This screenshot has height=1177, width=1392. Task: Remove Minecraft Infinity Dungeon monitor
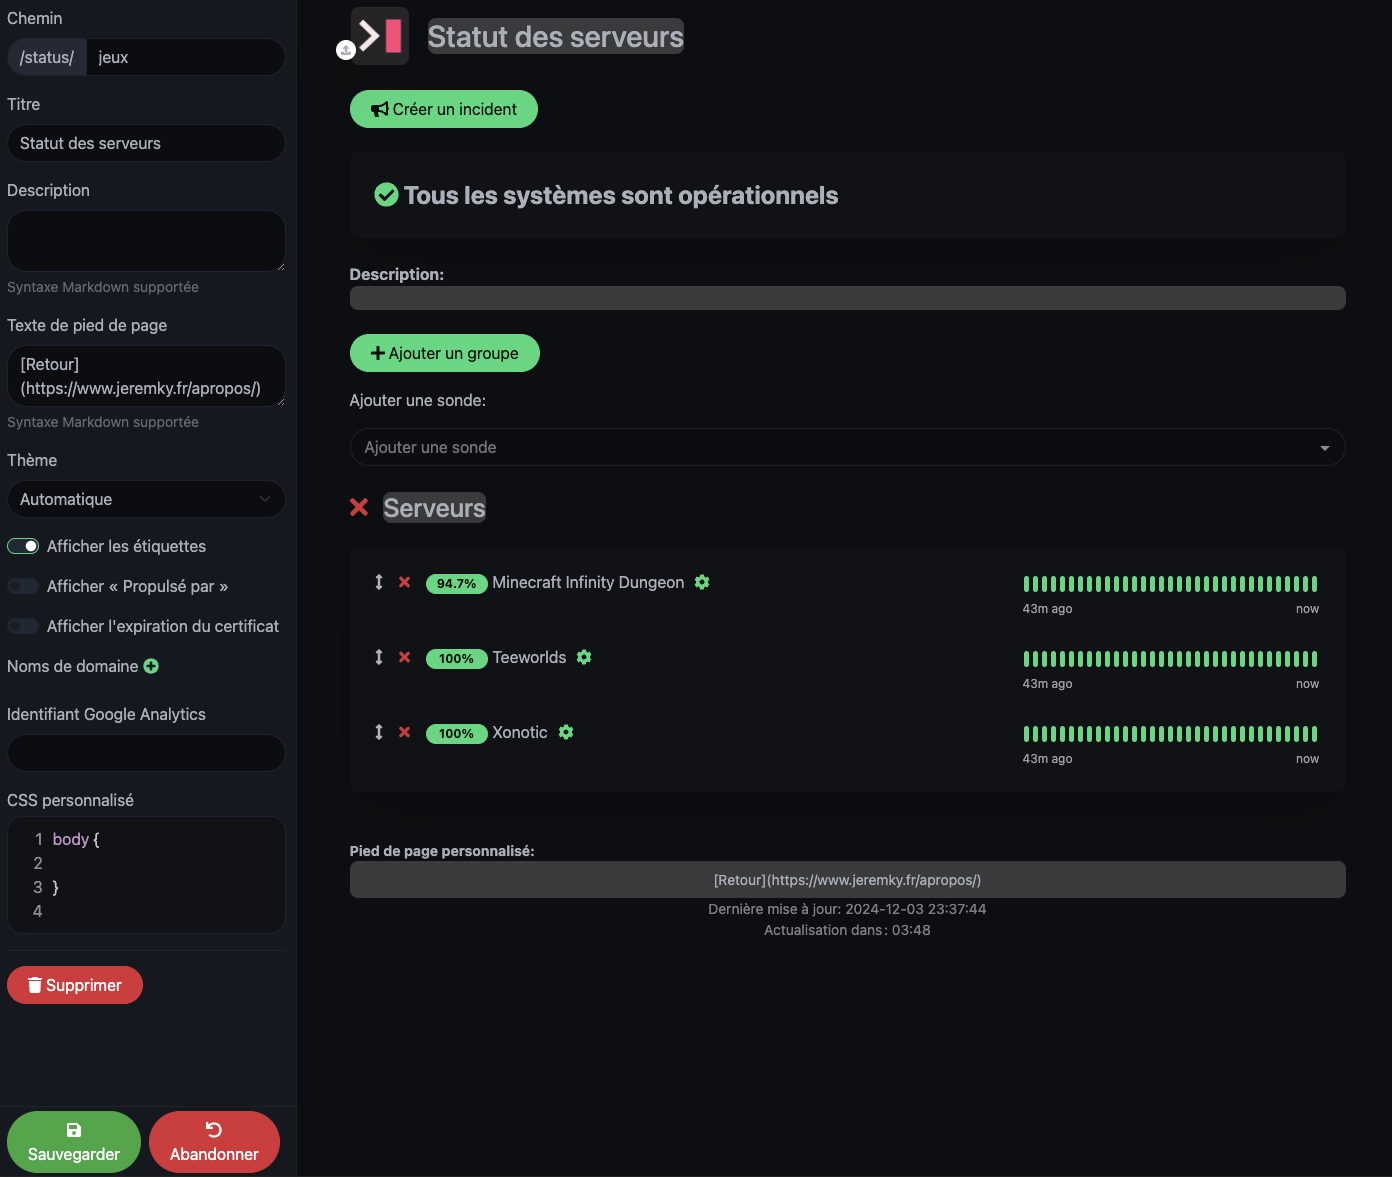tap(405, 582)
